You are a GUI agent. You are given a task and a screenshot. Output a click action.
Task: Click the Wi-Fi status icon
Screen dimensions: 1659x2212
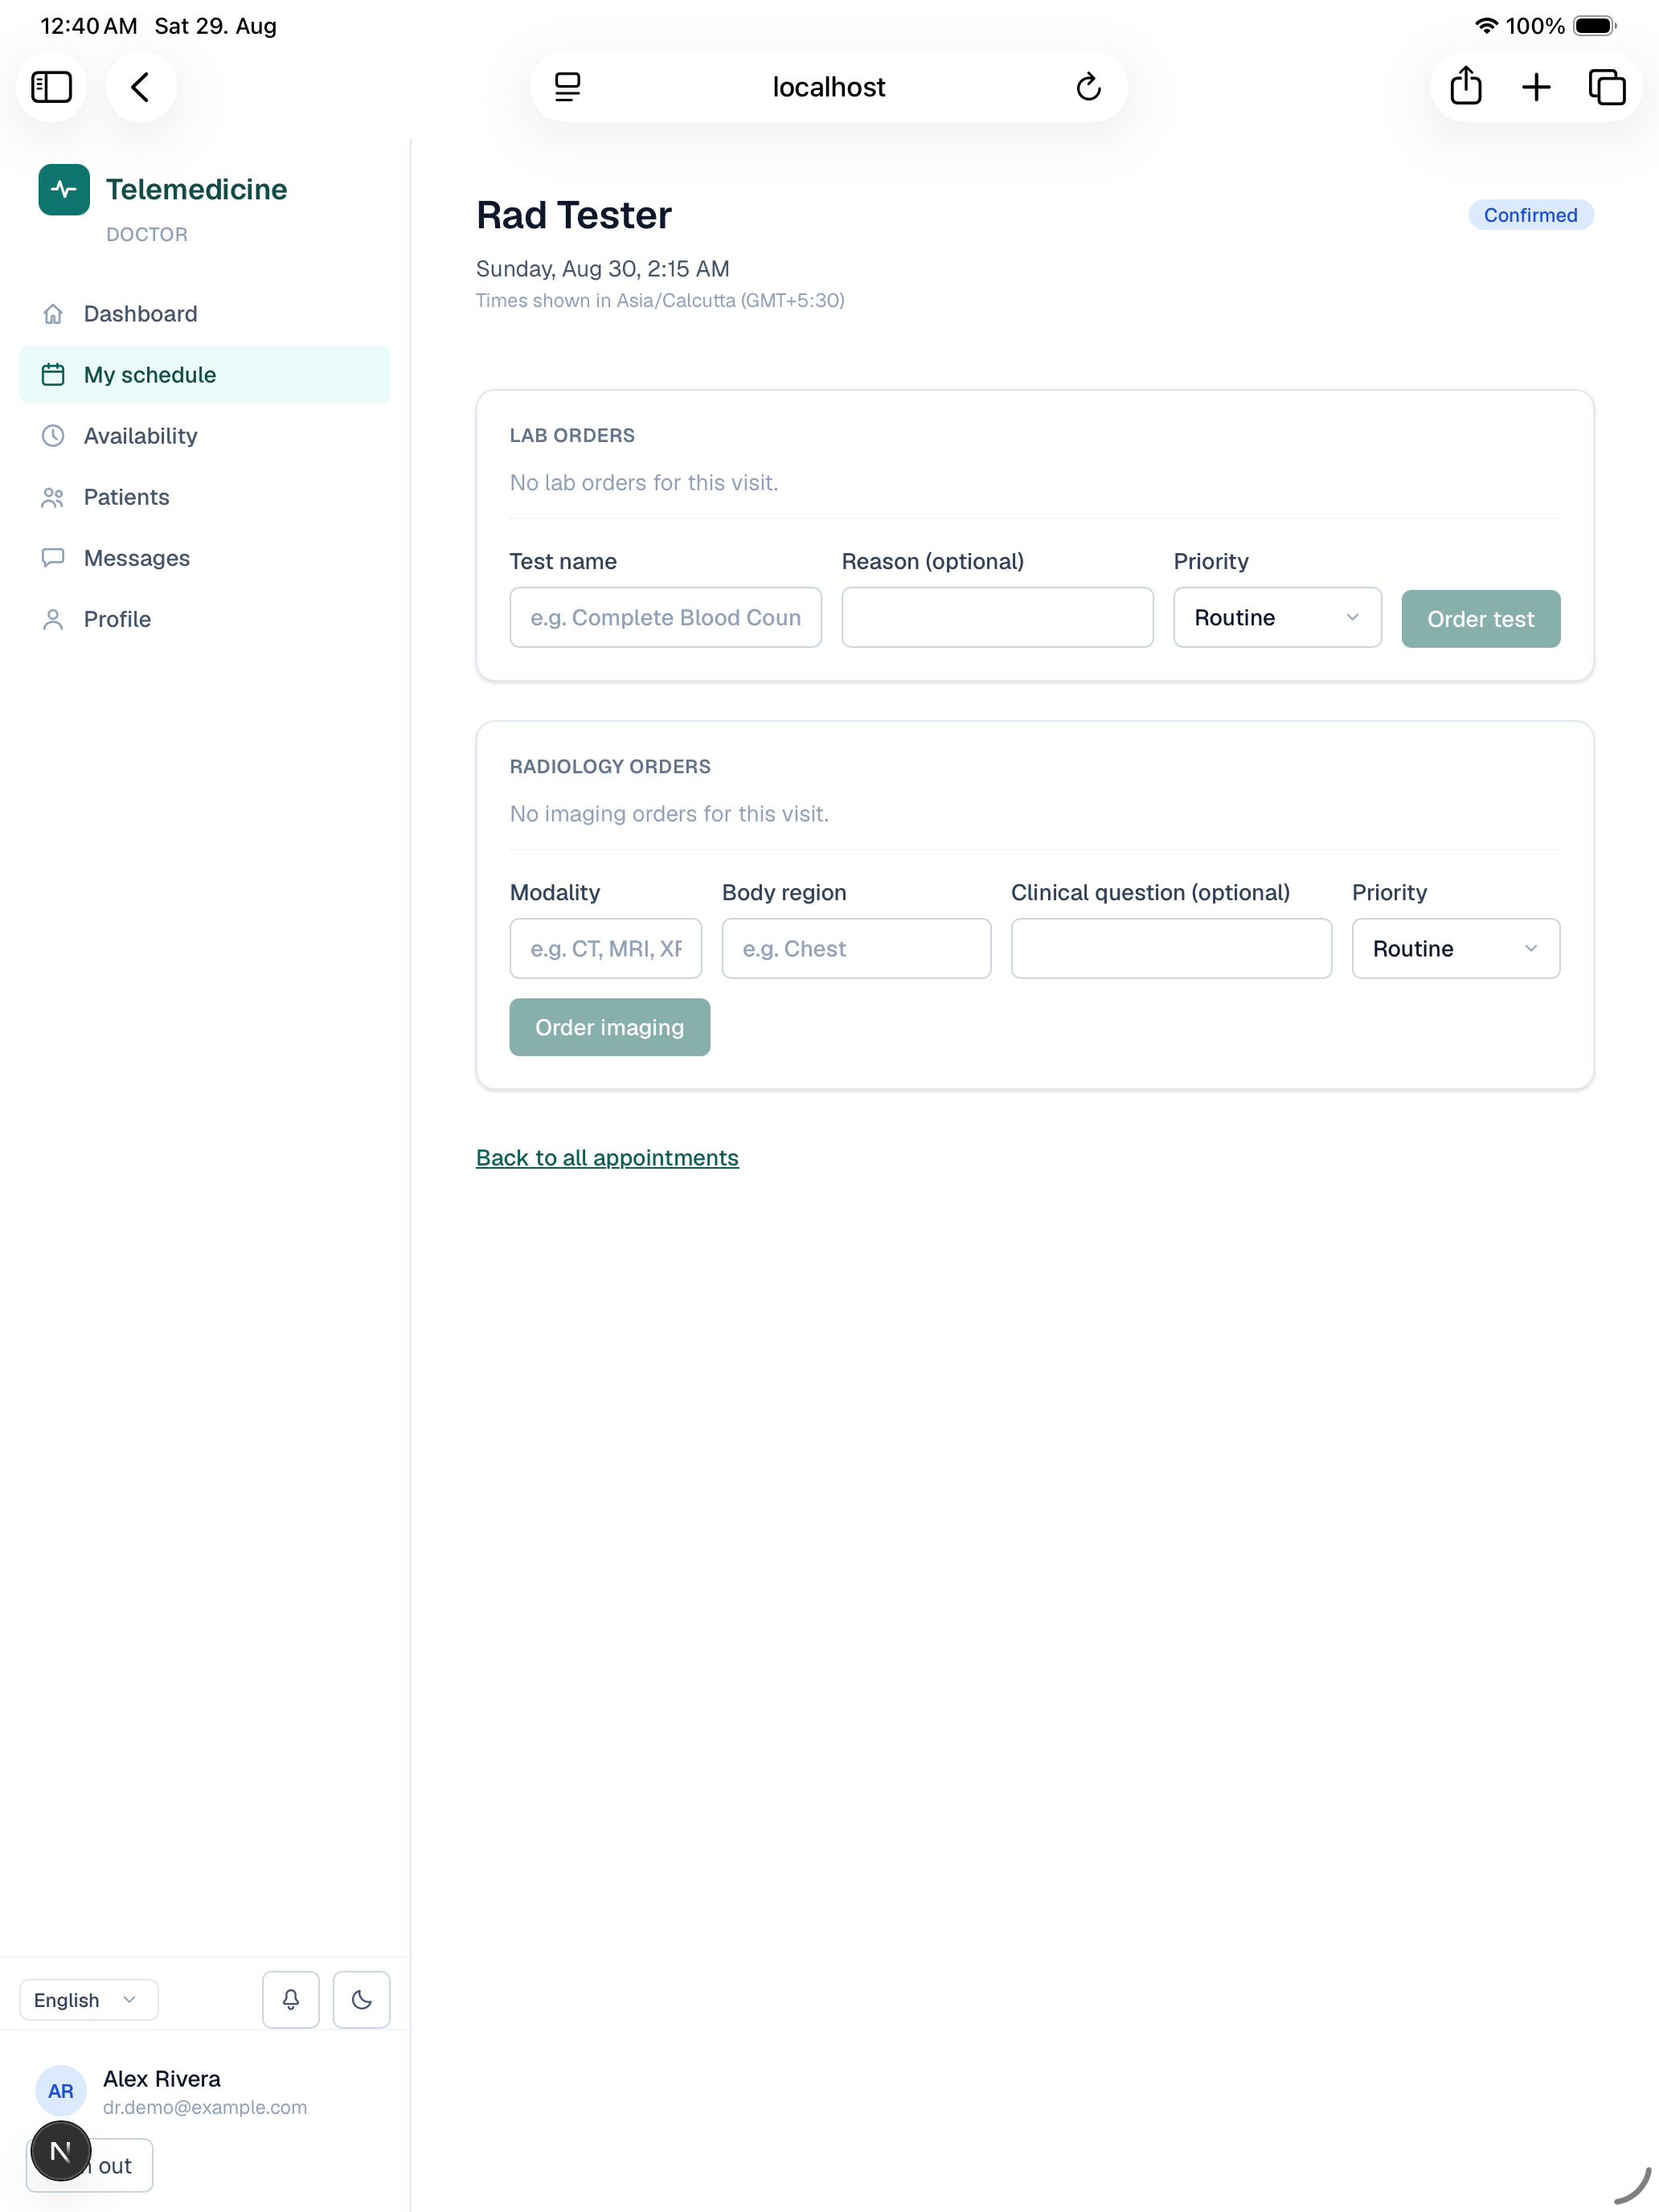coord(1486,26)
